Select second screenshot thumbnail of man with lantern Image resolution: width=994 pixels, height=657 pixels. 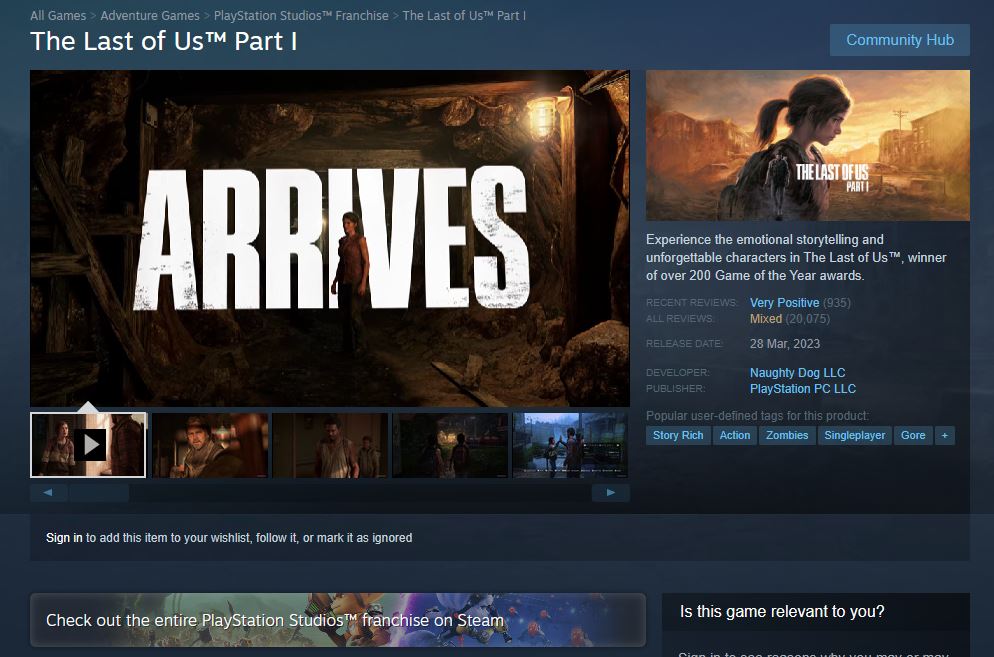tap(210, 445)
